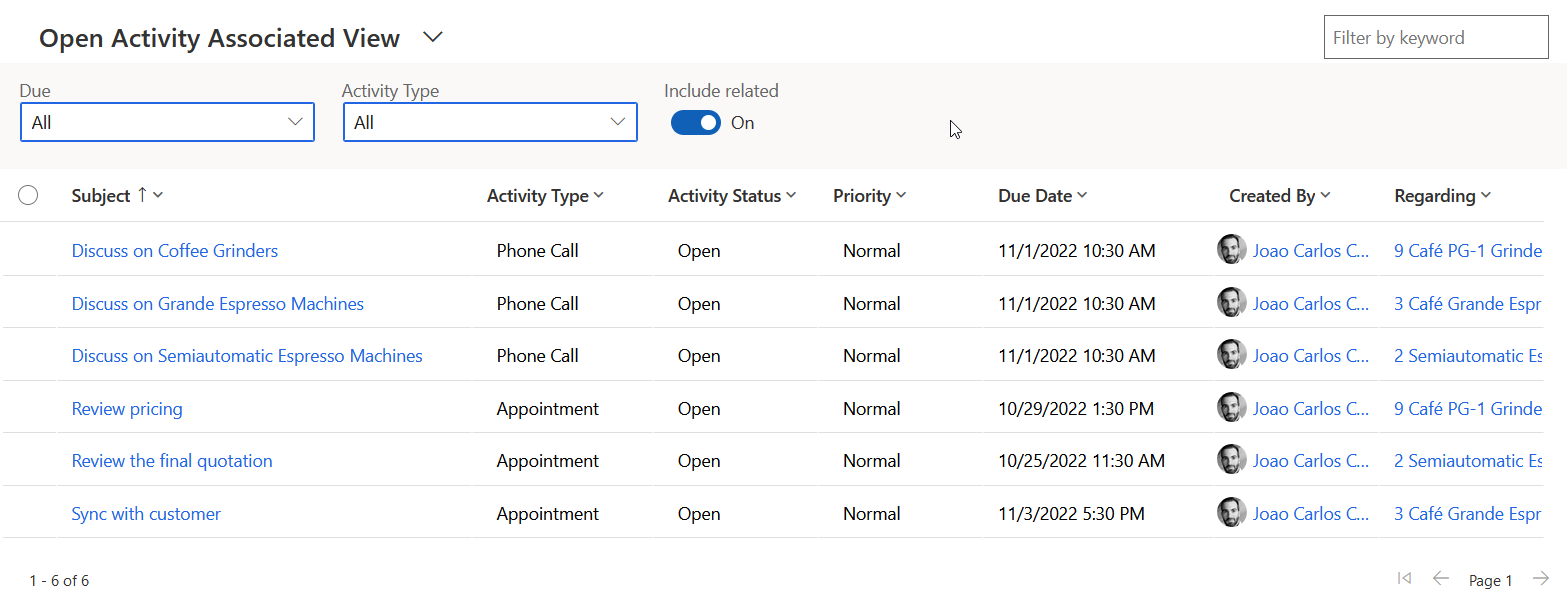Click avatar in Sync with customer row

(x=1231, y=513)
